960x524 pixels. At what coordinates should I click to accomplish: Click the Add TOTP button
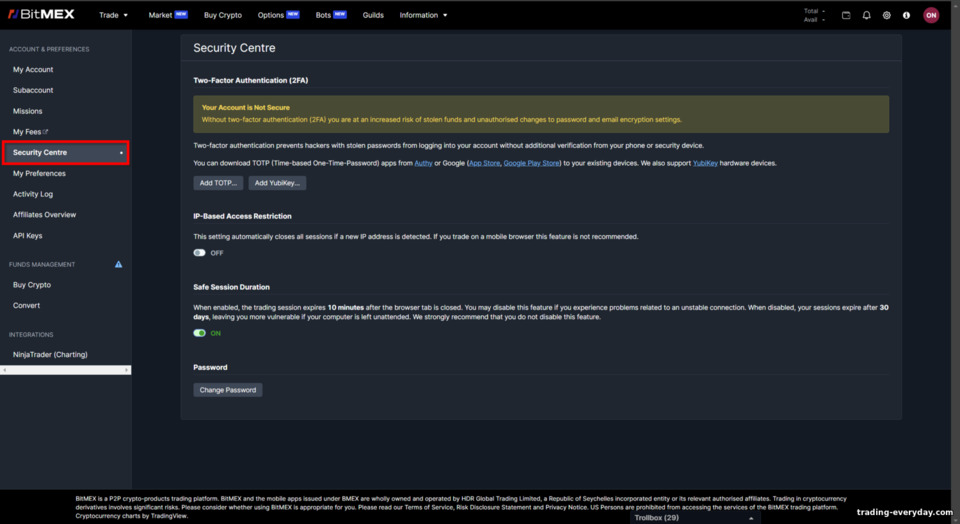tap(218, 183)
